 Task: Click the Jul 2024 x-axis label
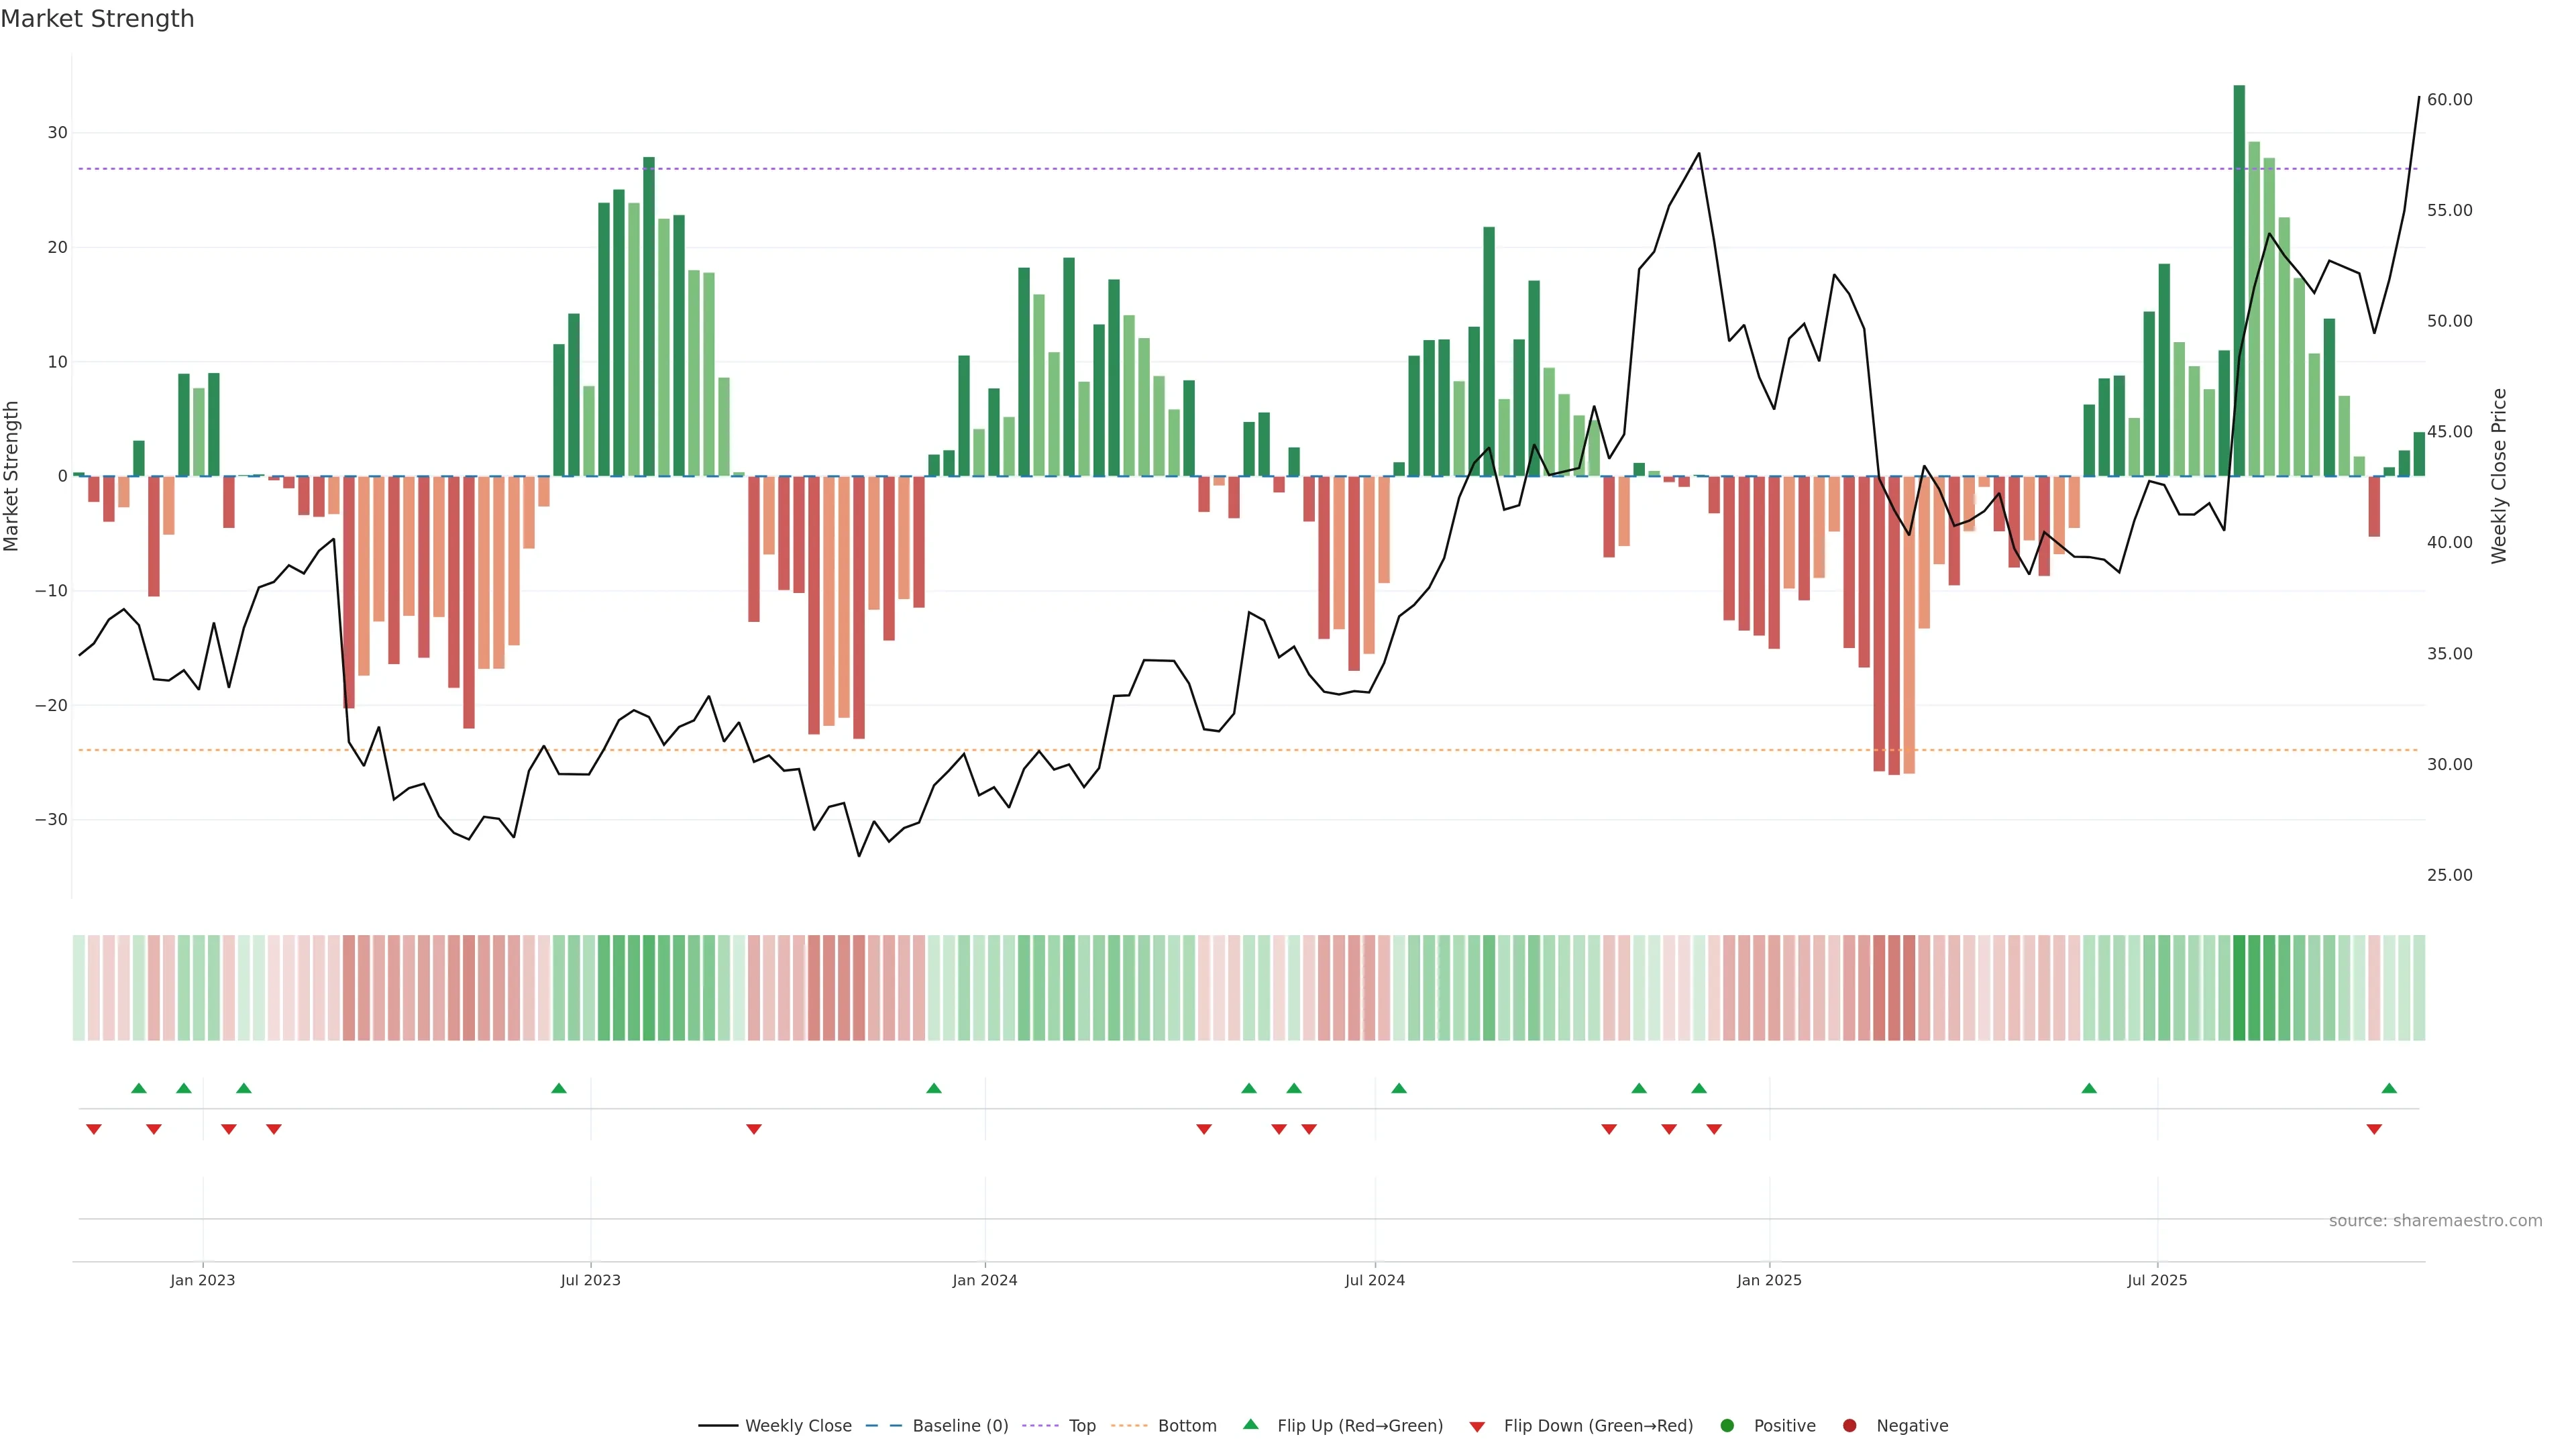pos(1374,1280)
